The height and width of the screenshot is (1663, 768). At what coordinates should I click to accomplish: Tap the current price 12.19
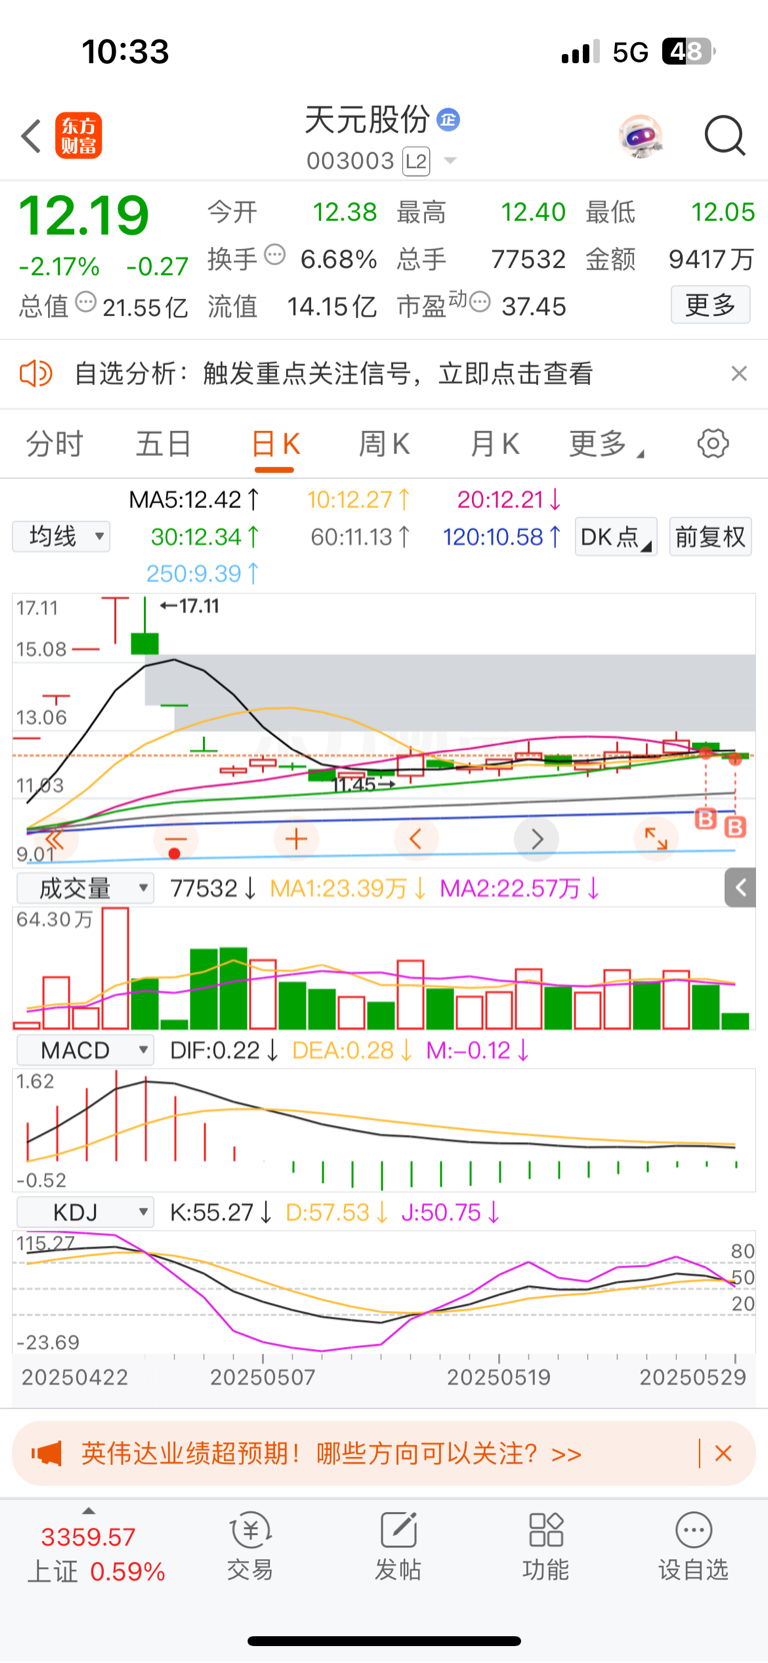84,215
